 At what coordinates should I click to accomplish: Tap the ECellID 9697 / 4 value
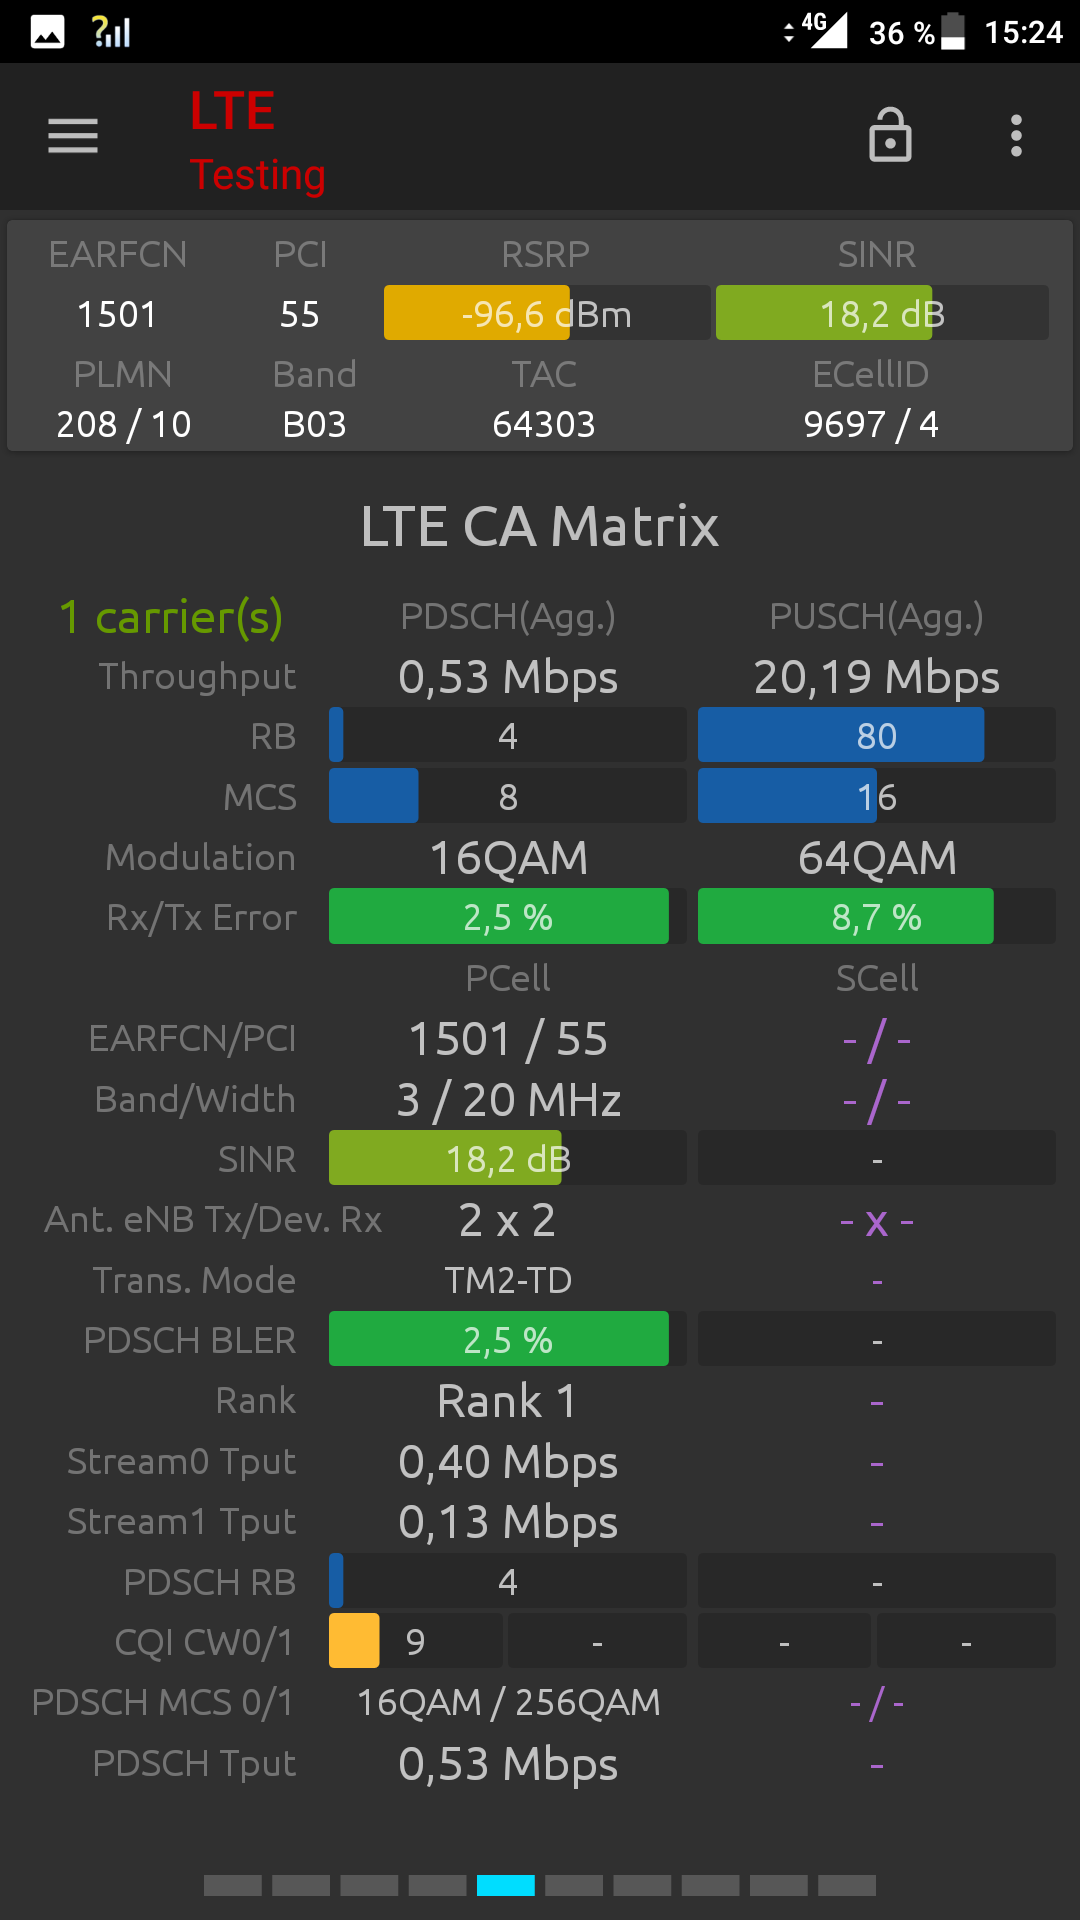[x=871, y=424]
